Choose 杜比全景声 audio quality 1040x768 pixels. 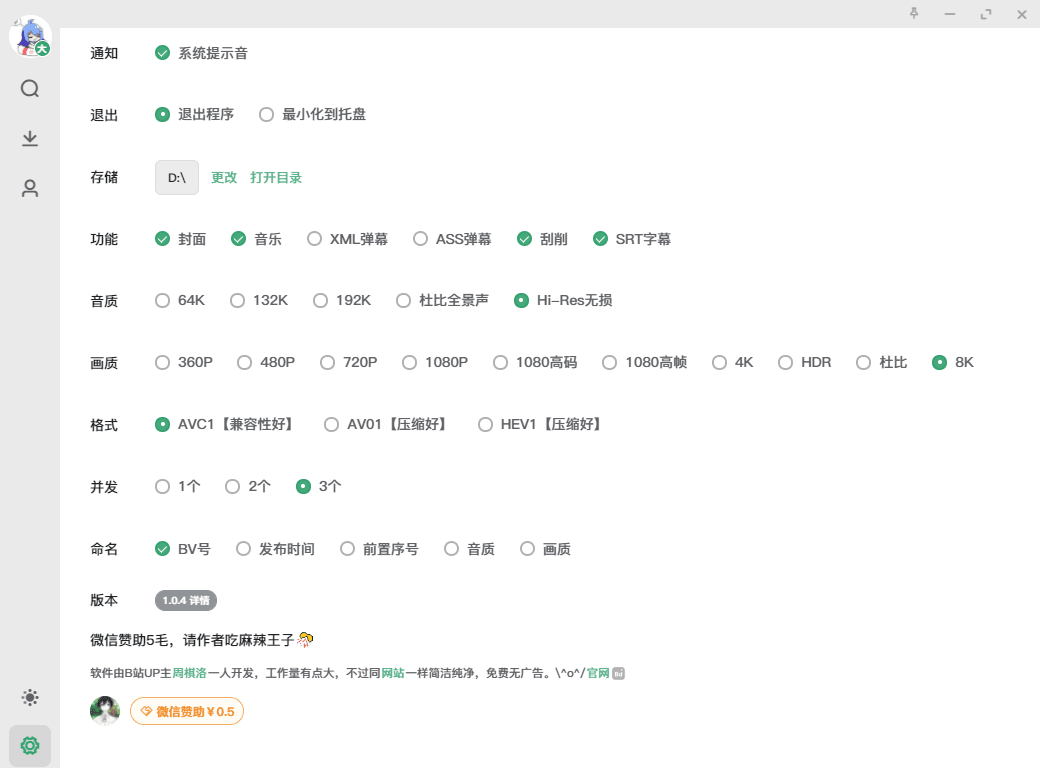tap(403, 300)
